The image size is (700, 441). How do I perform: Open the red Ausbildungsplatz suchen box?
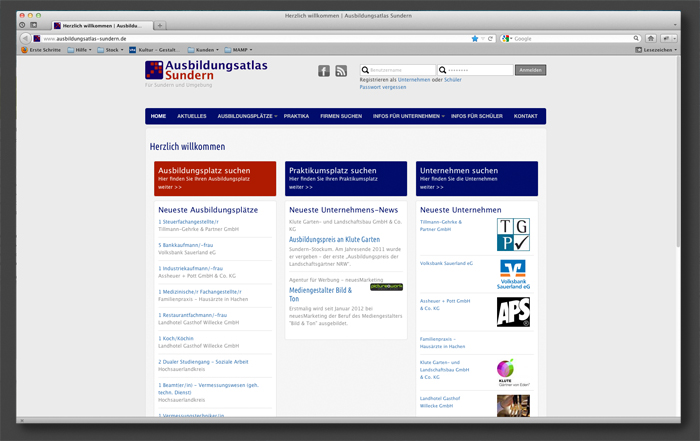point(215,179)
